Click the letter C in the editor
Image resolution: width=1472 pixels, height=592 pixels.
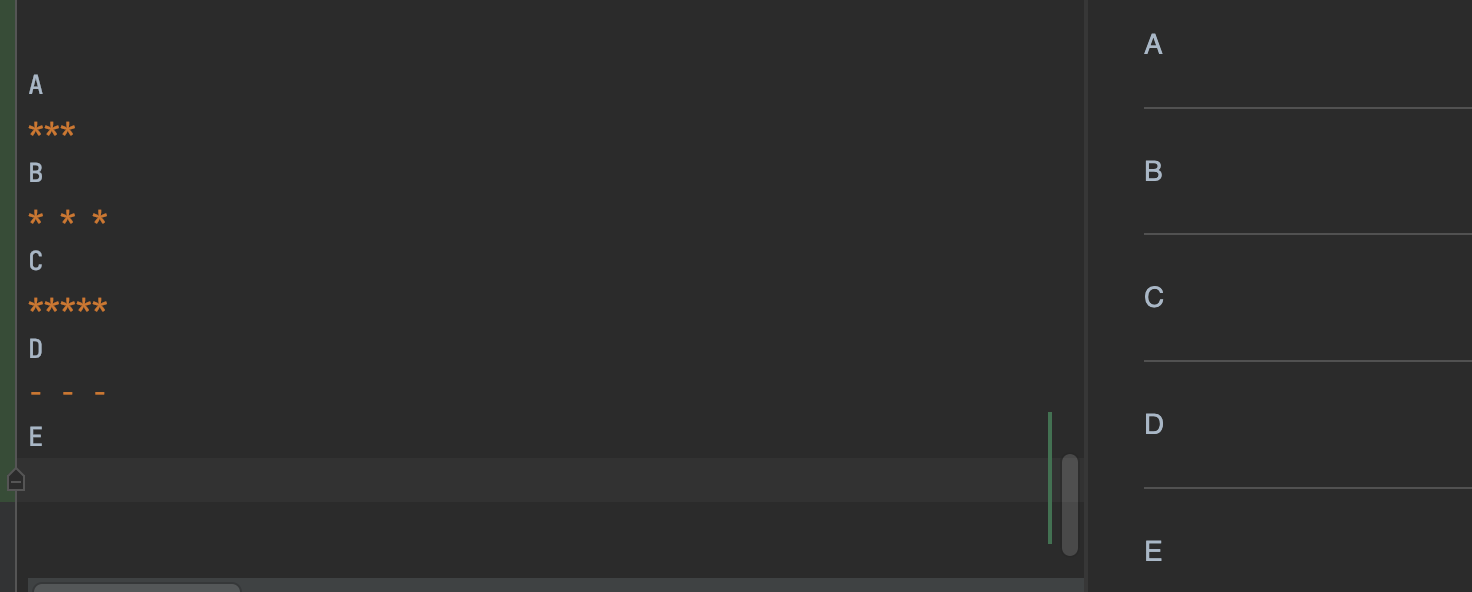pos(36,262)
